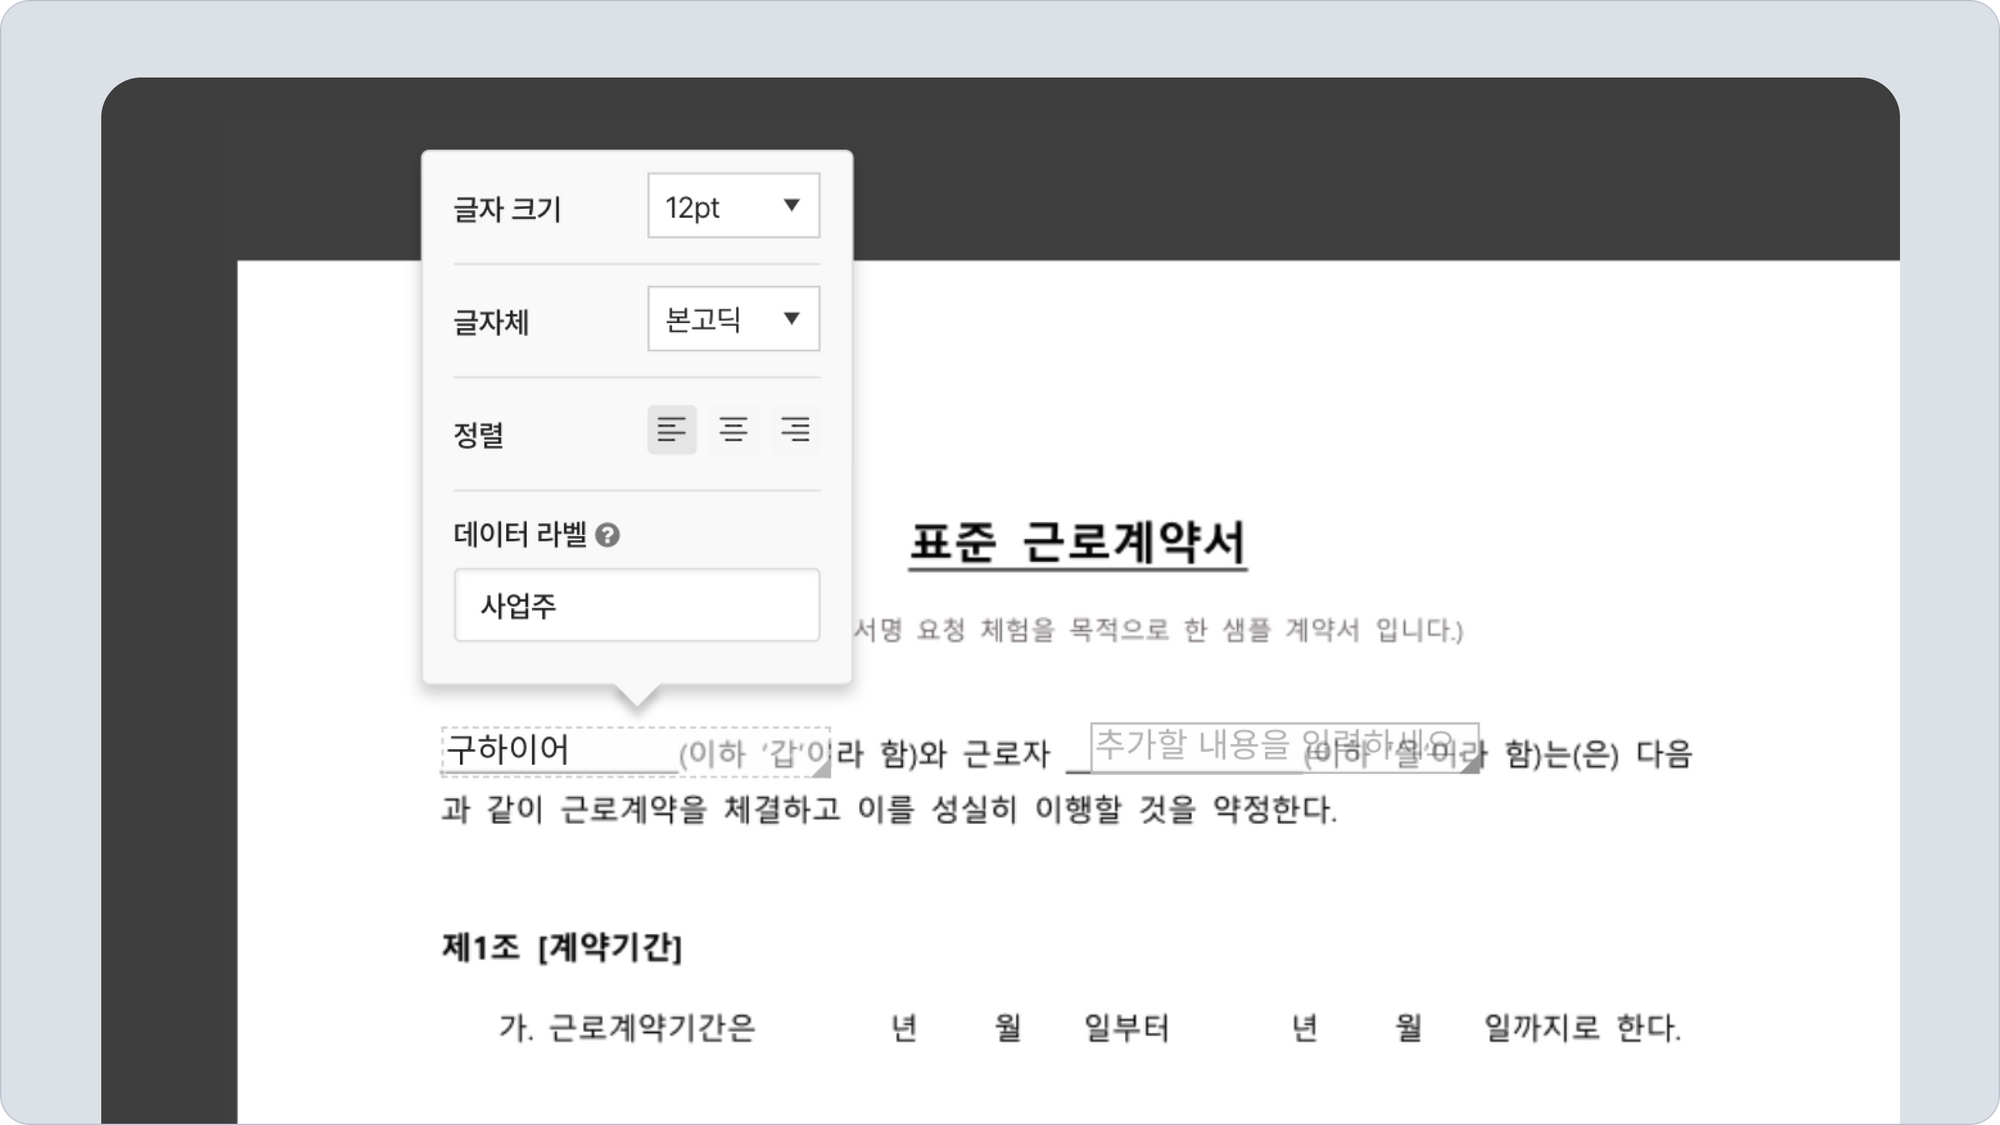Click the 정렬 label
The width and height of the screenshot is (2000, 1125).
pyautogui.click(x=478, y=435)
